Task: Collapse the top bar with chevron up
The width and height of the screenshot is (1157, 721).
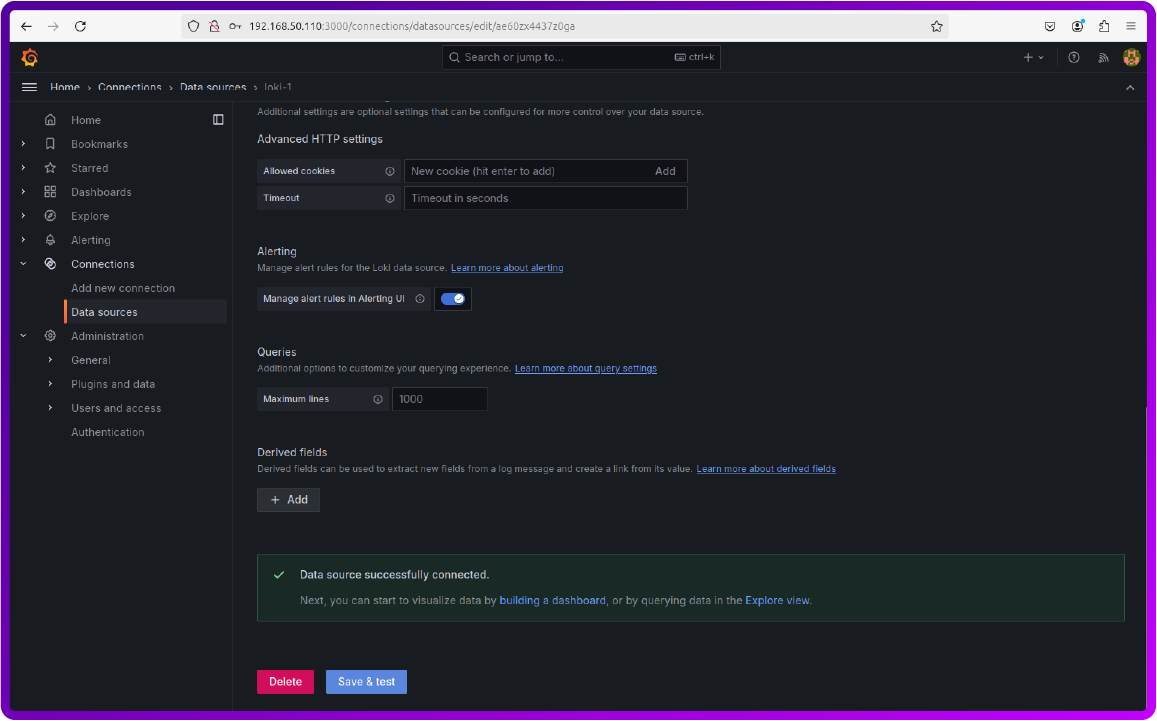Action: click(1130, 87)
